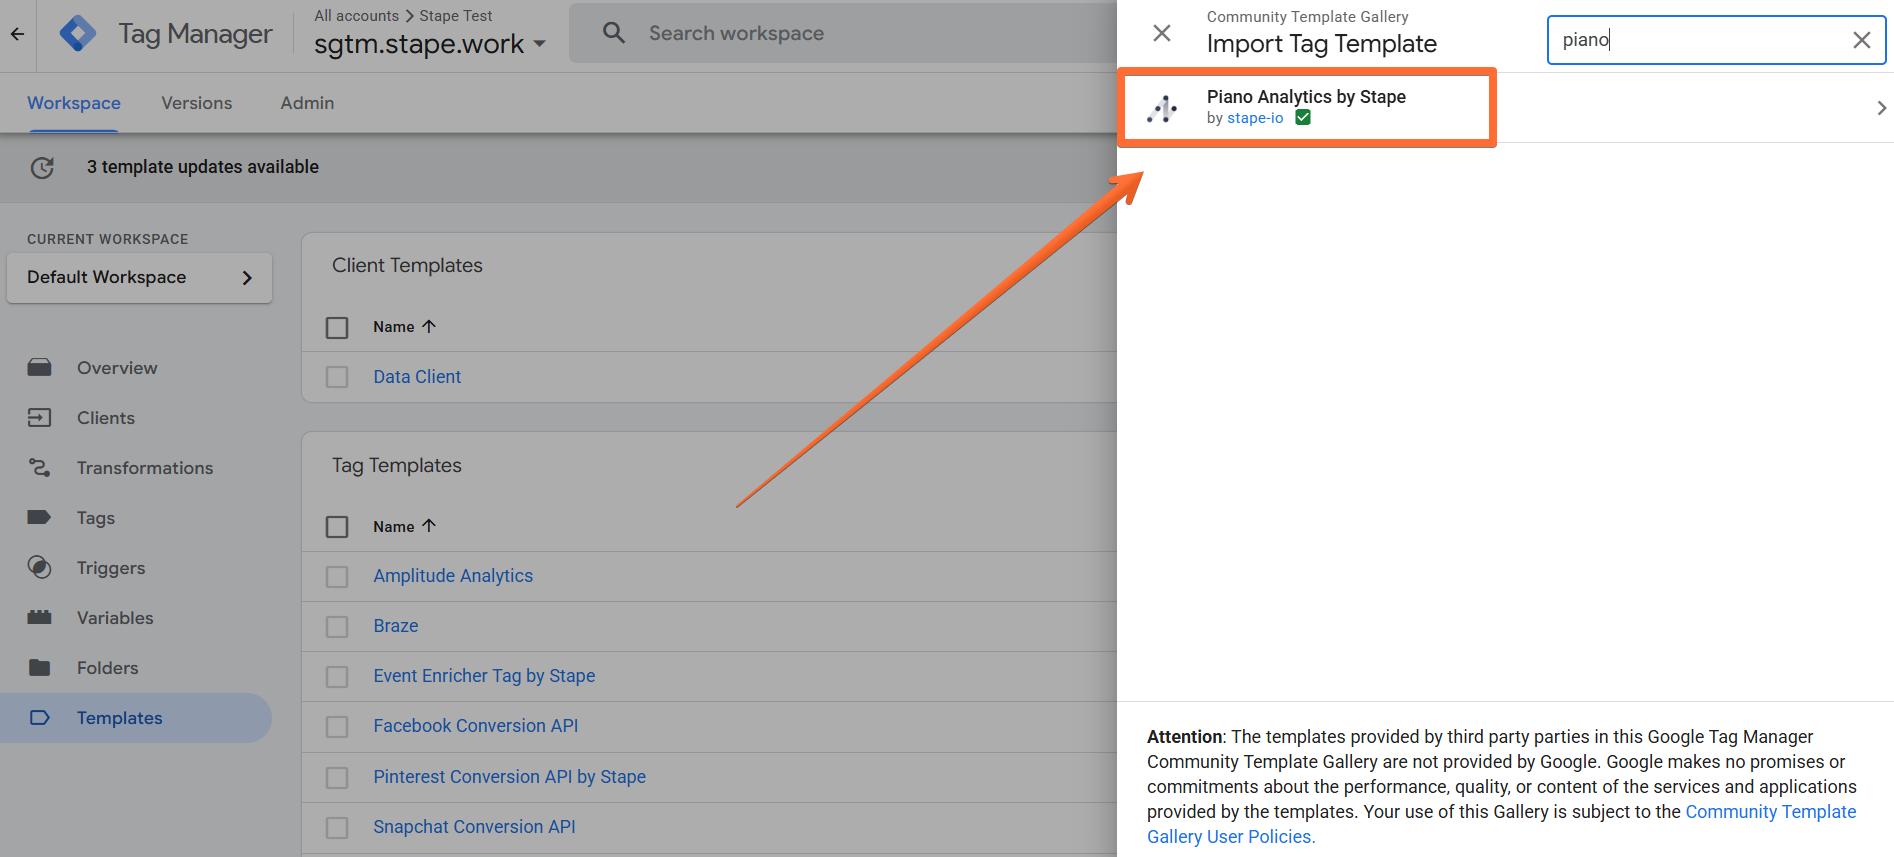Click the template updates refresh icon
Image resolution: width=1894 pixels, height=857 pixels.
tap(42, 168)
